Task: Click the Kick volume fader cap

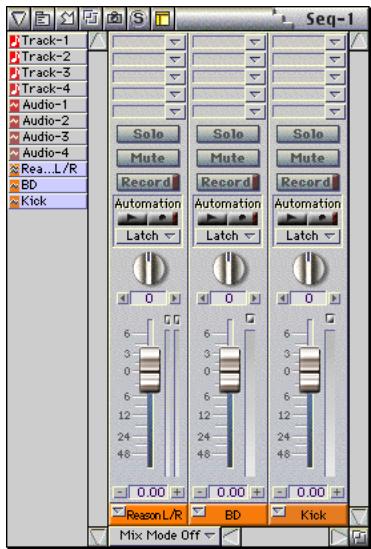Action: [x=309, y=370]
